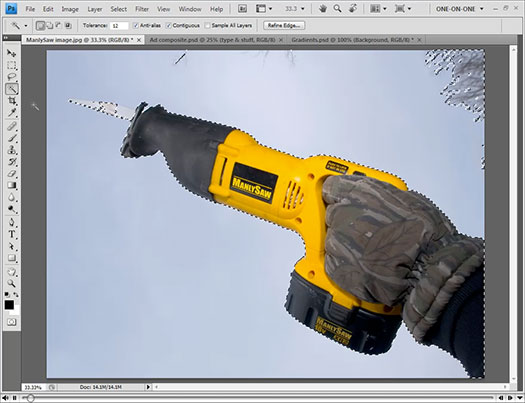Image resolution: width=525 pixels, height=403 pixels.
Task: Click the Hand tool in application bar
Action: 322,9
